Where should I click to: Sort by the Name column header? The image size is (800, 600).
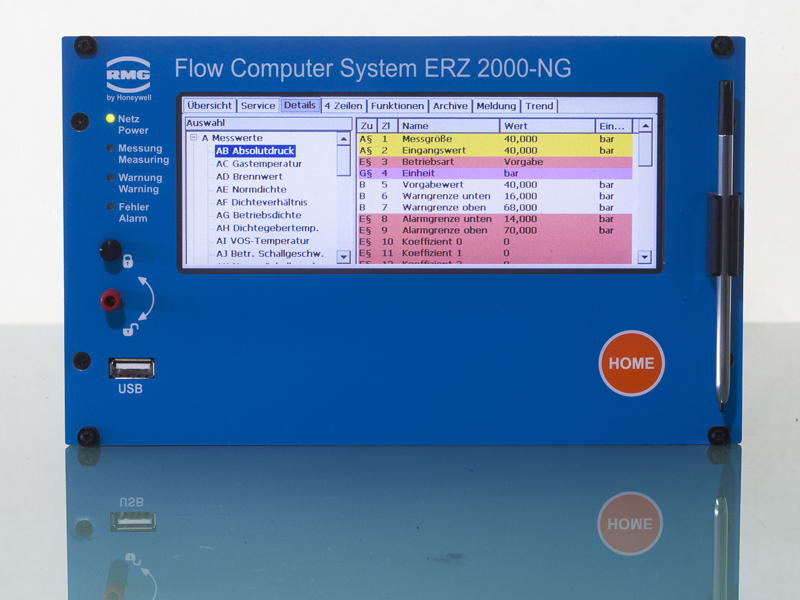[x=448, y=126]
